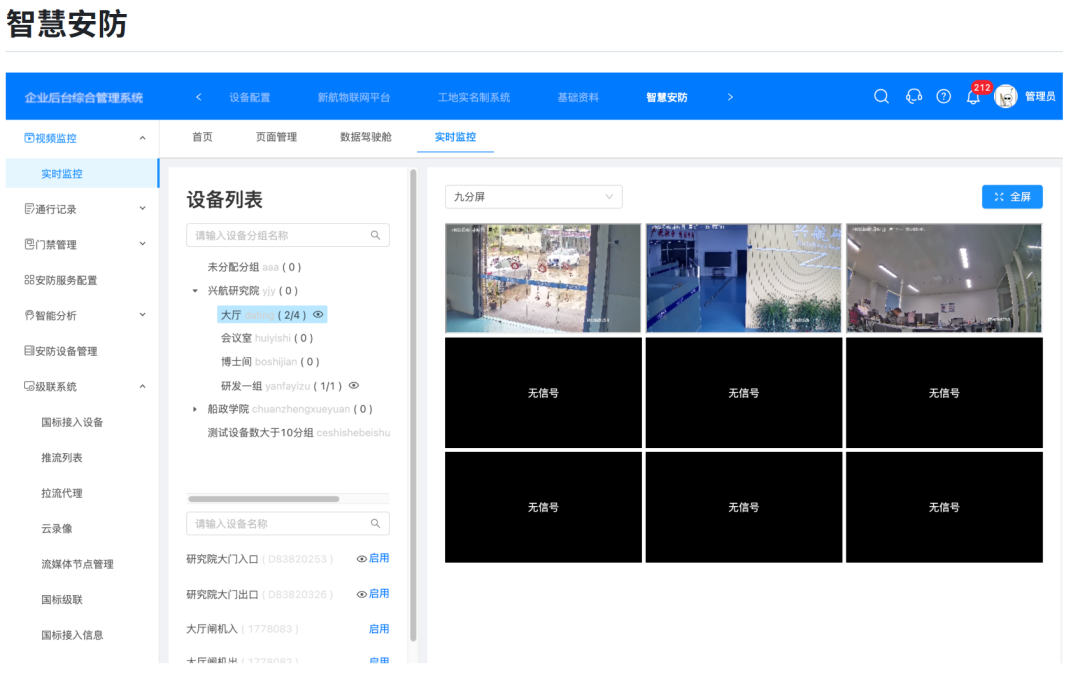Open 实时监控 in the sidebar

tap(82, 174)
